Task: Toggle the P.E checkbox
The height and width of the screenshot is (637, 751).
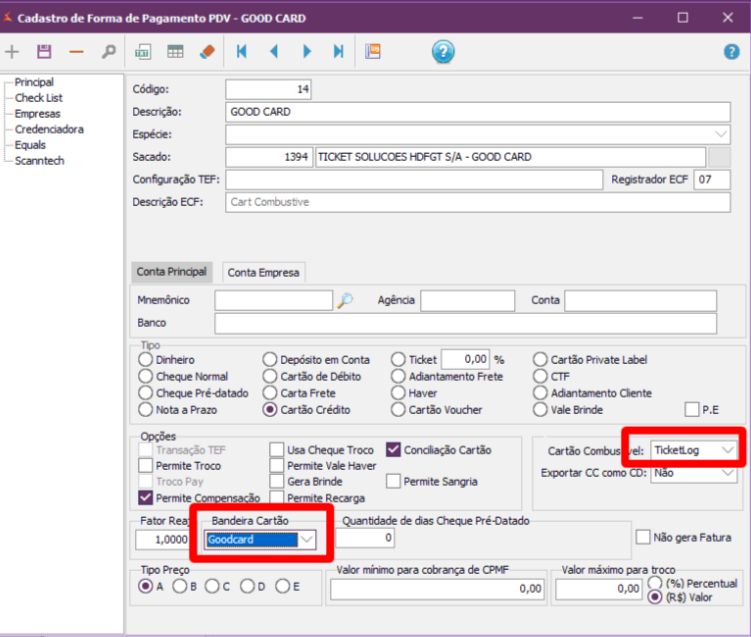Action: click(x=692, y=410)
